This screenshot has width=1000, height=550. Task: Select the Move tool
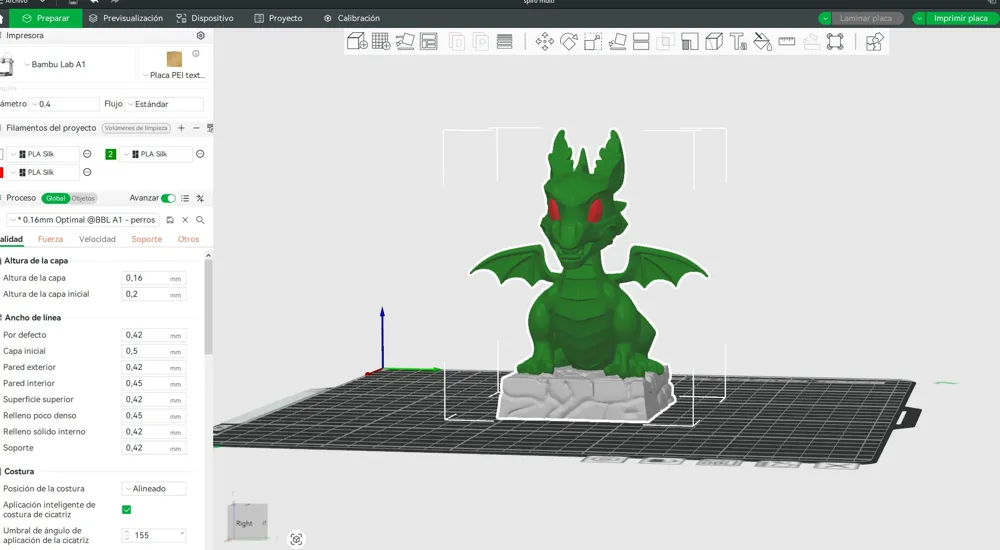pos(545,42)
